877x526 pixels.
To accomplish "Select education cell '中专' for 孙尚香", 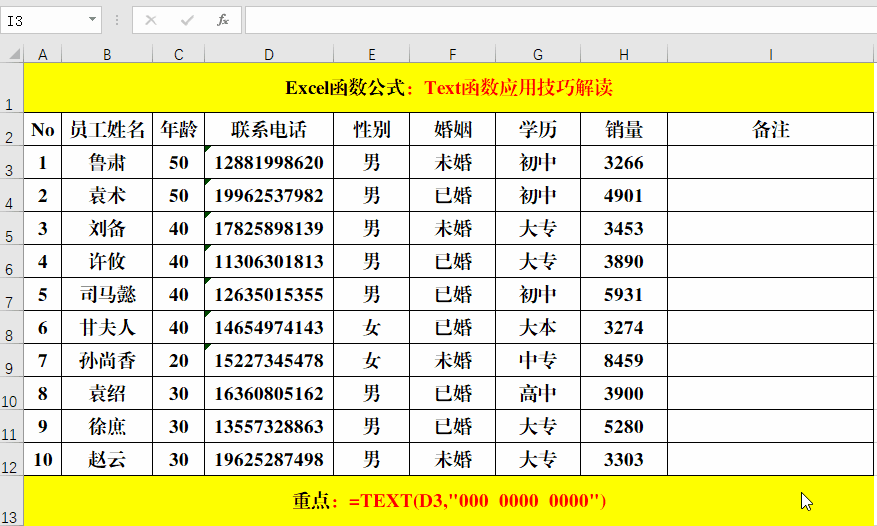I will pos(538,360).
